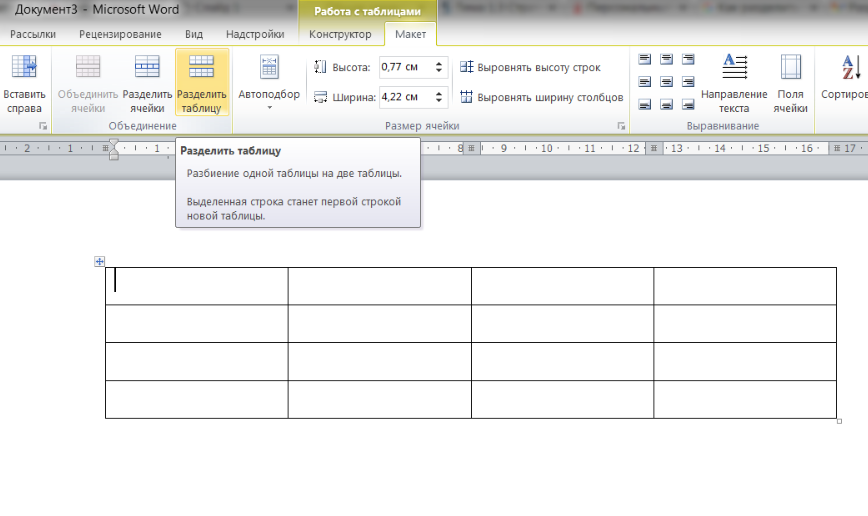Align cell text middle right

pyautogui.click(x=688, y=82)
